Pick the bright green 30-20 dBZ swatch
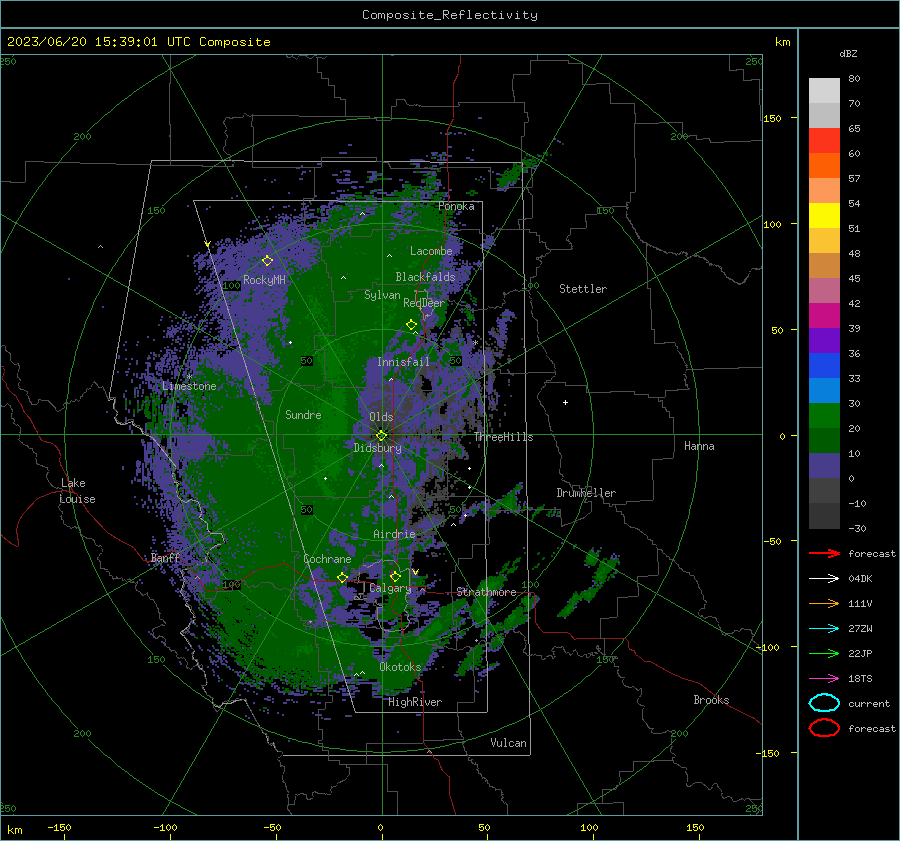The width and height of the screenshot is (900, 841). [x=824, y=416]
